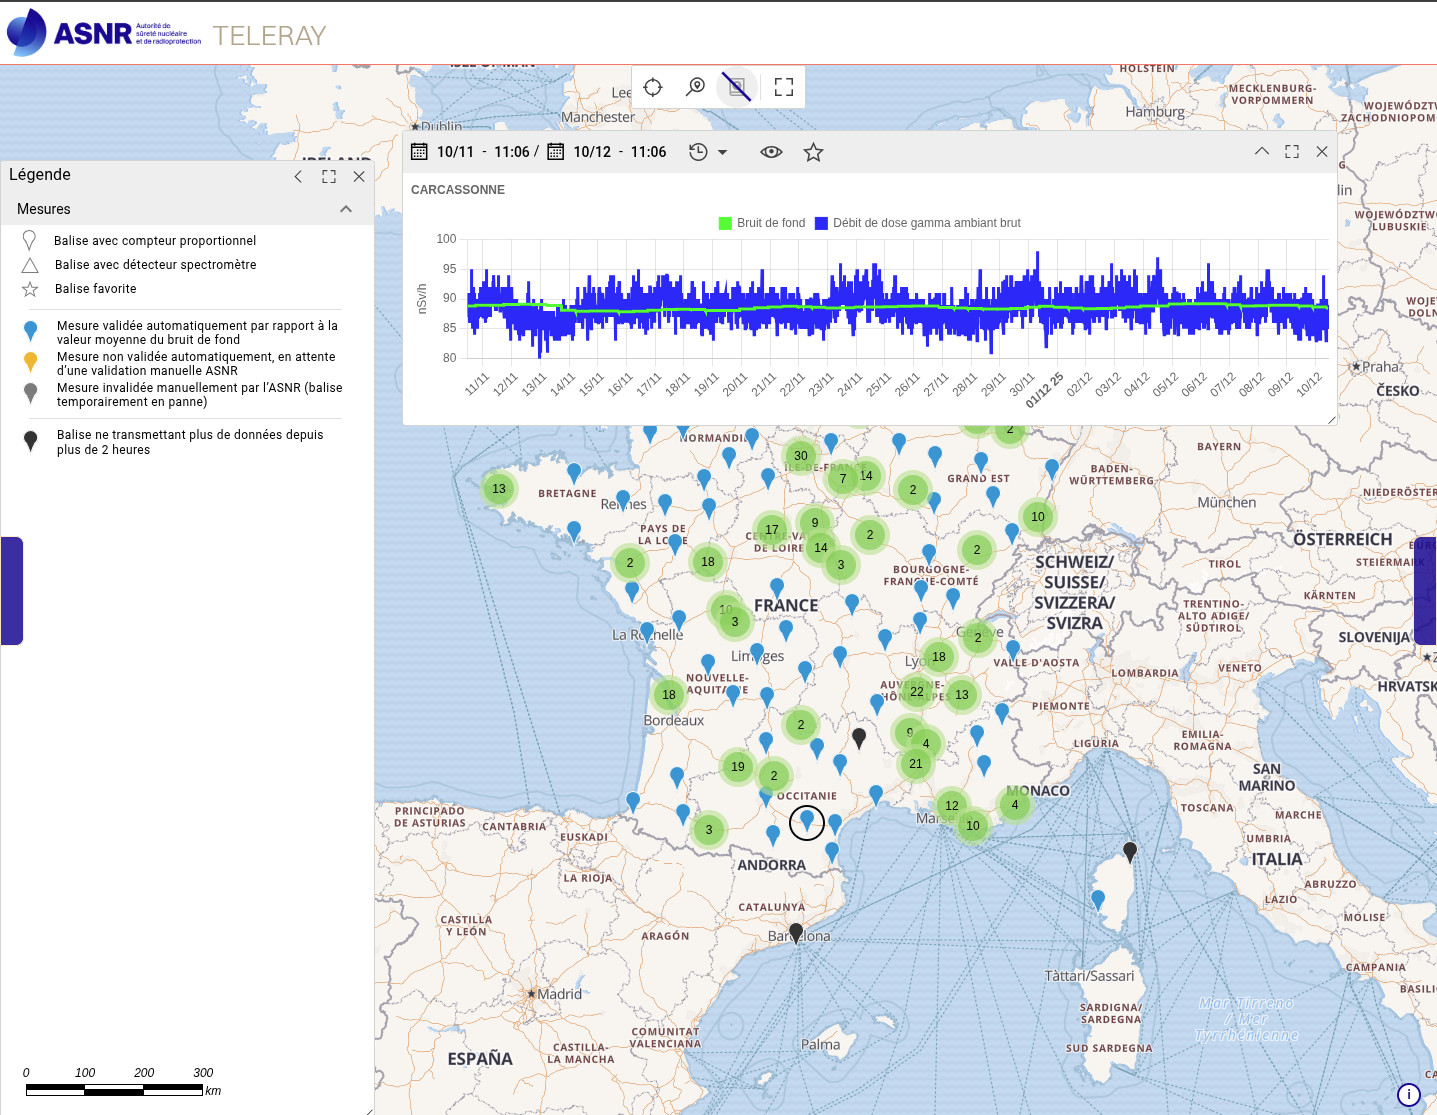Toggle chart visibility with the eye icon
Viewport: 1437px width, 1115px height.
tap(771, 152)
